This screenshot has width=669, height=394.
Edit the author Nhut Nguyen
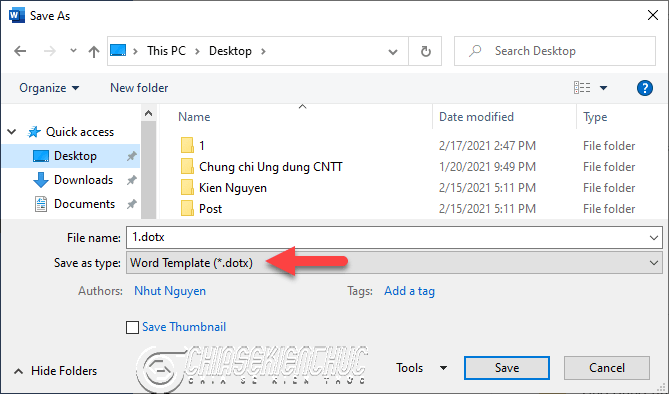pos(170,291)
